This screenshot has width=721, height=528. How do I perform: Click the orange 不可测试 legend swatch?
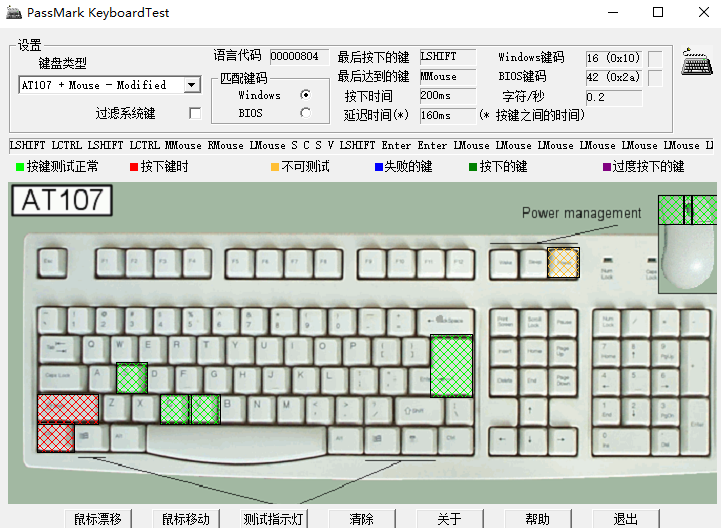[275, 167]
